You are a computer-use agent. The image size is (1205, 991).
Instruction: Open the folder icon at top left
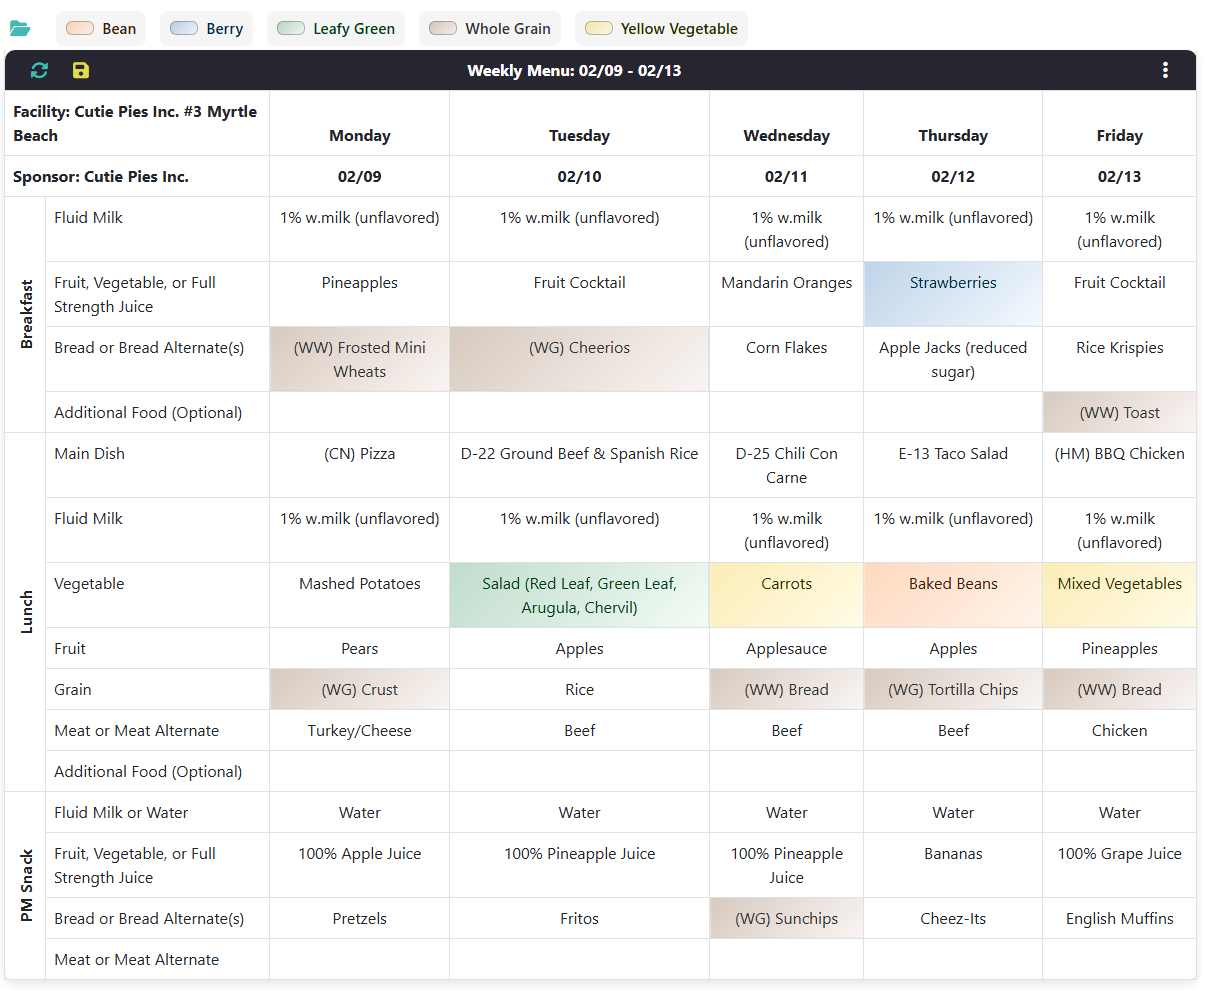coord(20,29)
